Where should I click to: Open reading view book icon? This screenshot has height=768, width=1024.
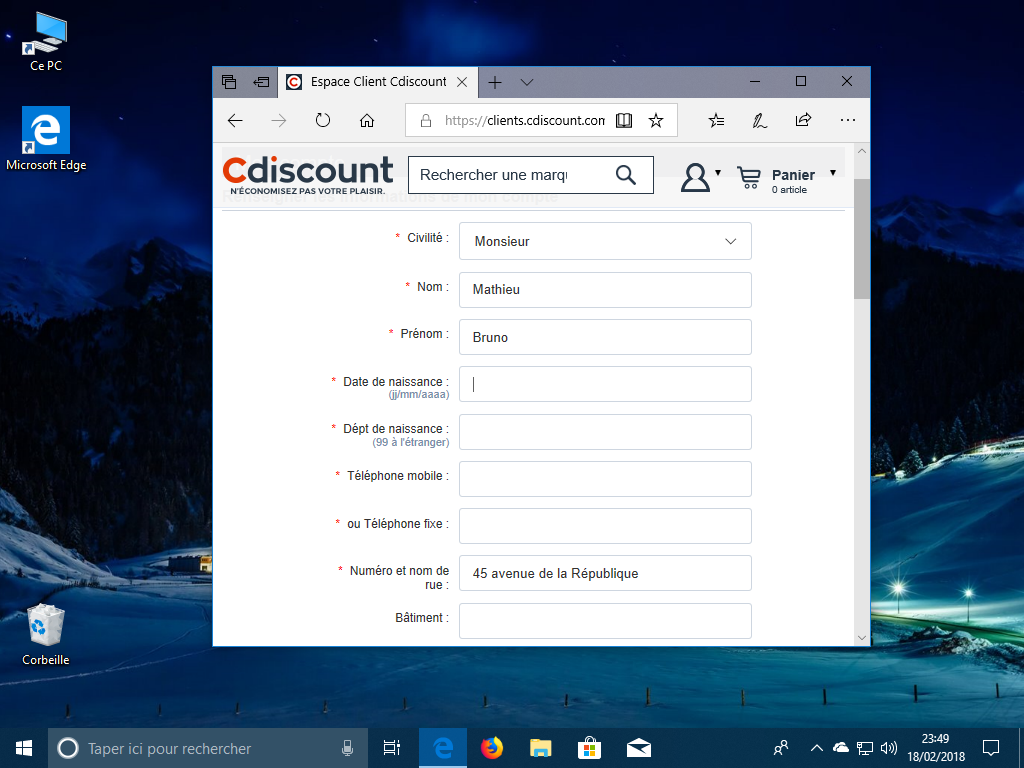point(624,120)
